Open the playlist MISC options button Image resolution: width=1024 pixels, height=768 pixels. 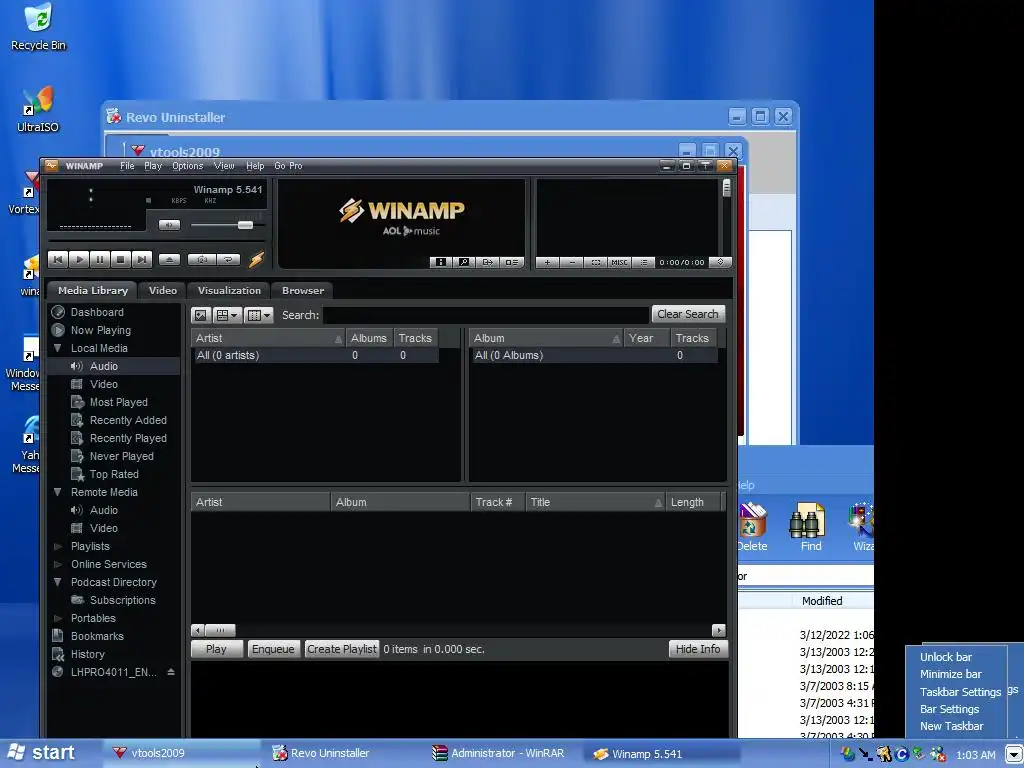(619, 263)
